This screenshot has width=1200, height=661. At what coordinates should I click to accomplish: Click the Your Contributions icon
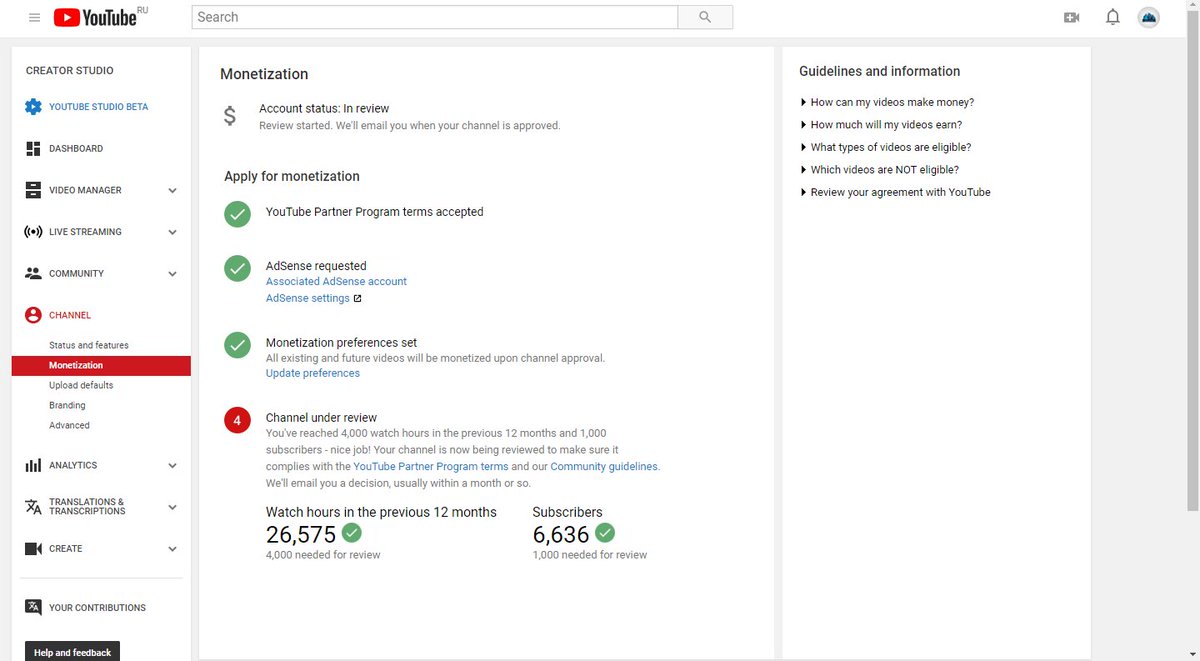tap(33, 607)
